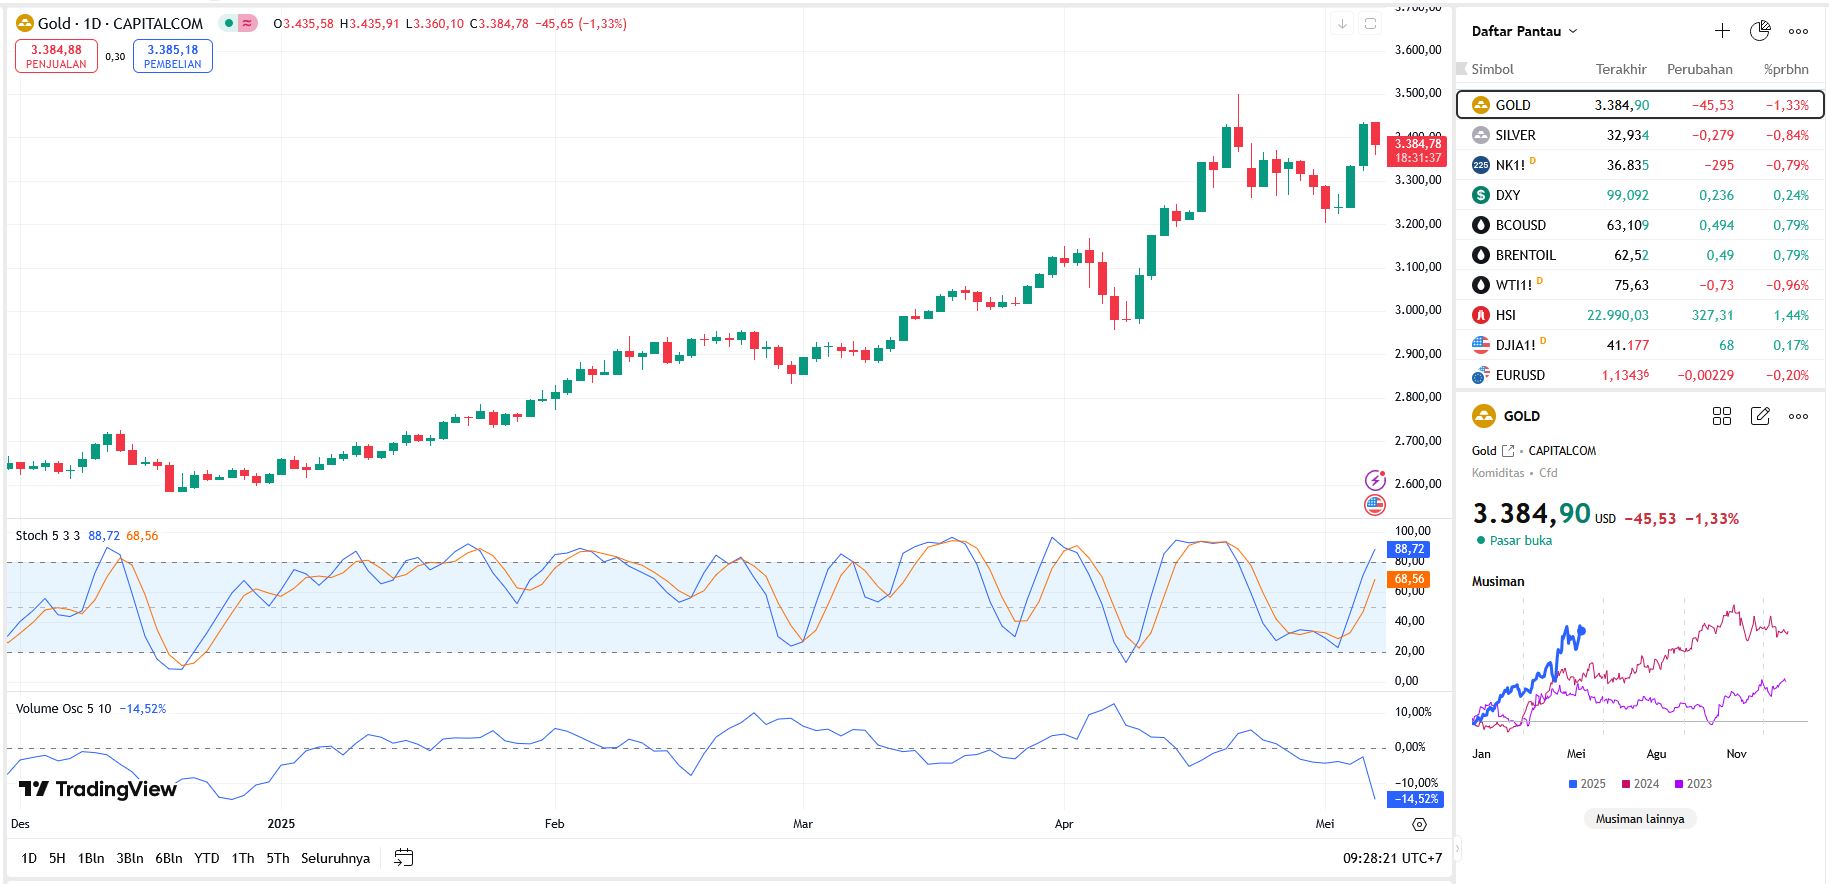Toggle the 2025 series in seasonal legend
This screenshot has height=884, width=1829.
click(1587, 784)
